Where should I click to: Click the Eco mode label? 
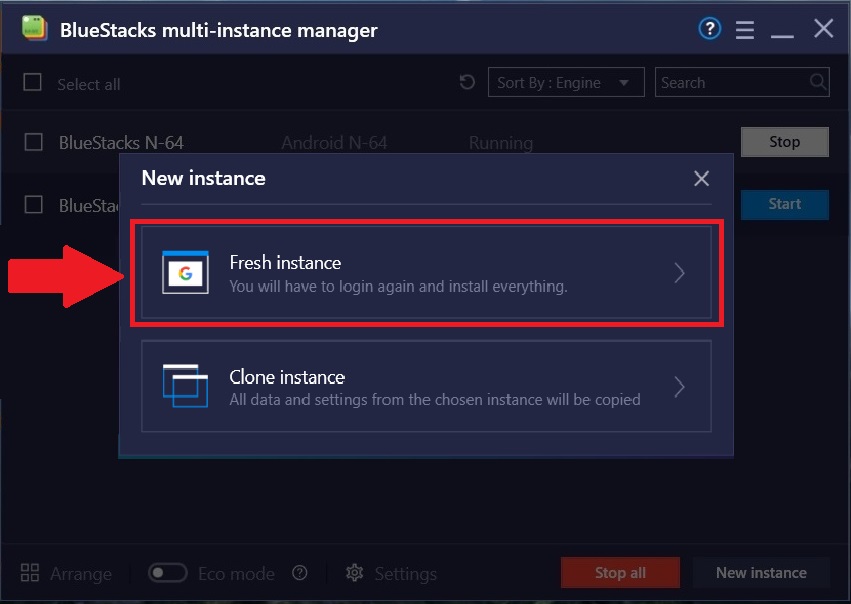click(236, 574)
